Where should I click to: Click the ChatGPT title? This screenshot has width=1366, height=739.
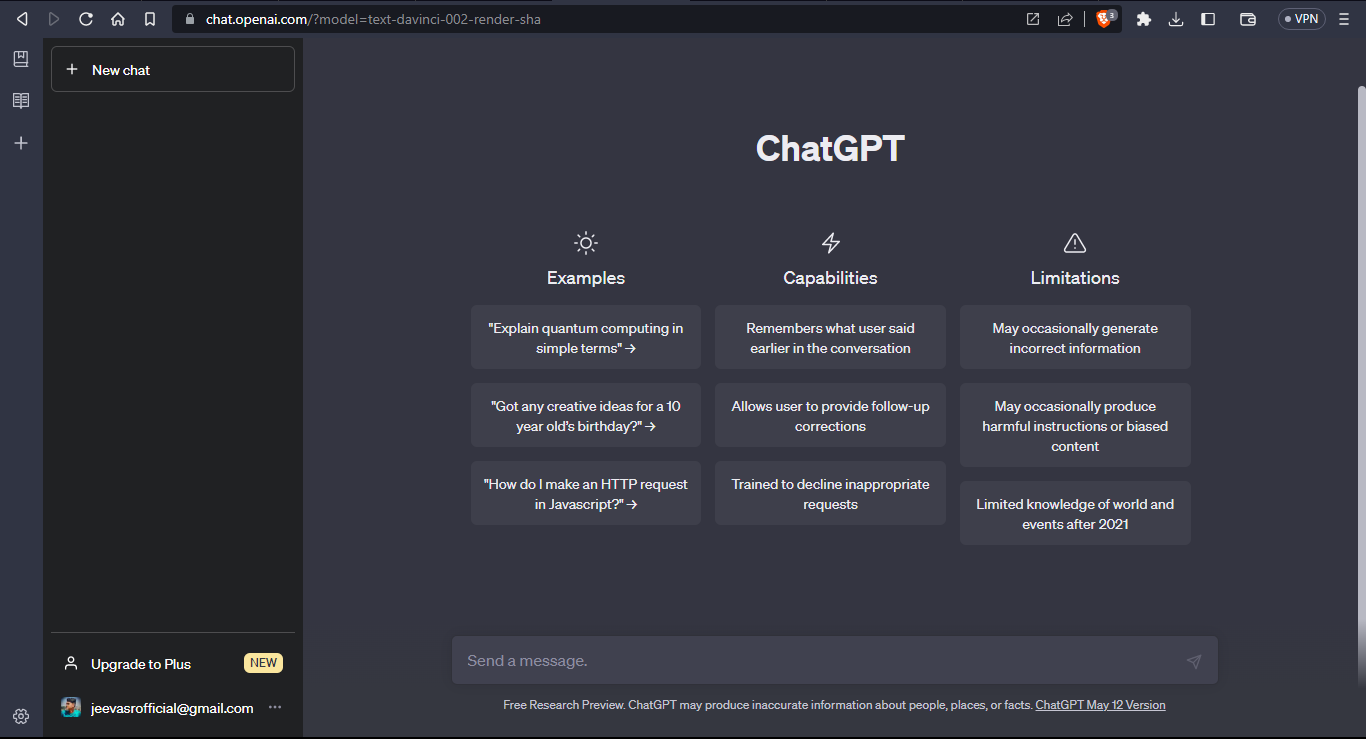point(830,149)
